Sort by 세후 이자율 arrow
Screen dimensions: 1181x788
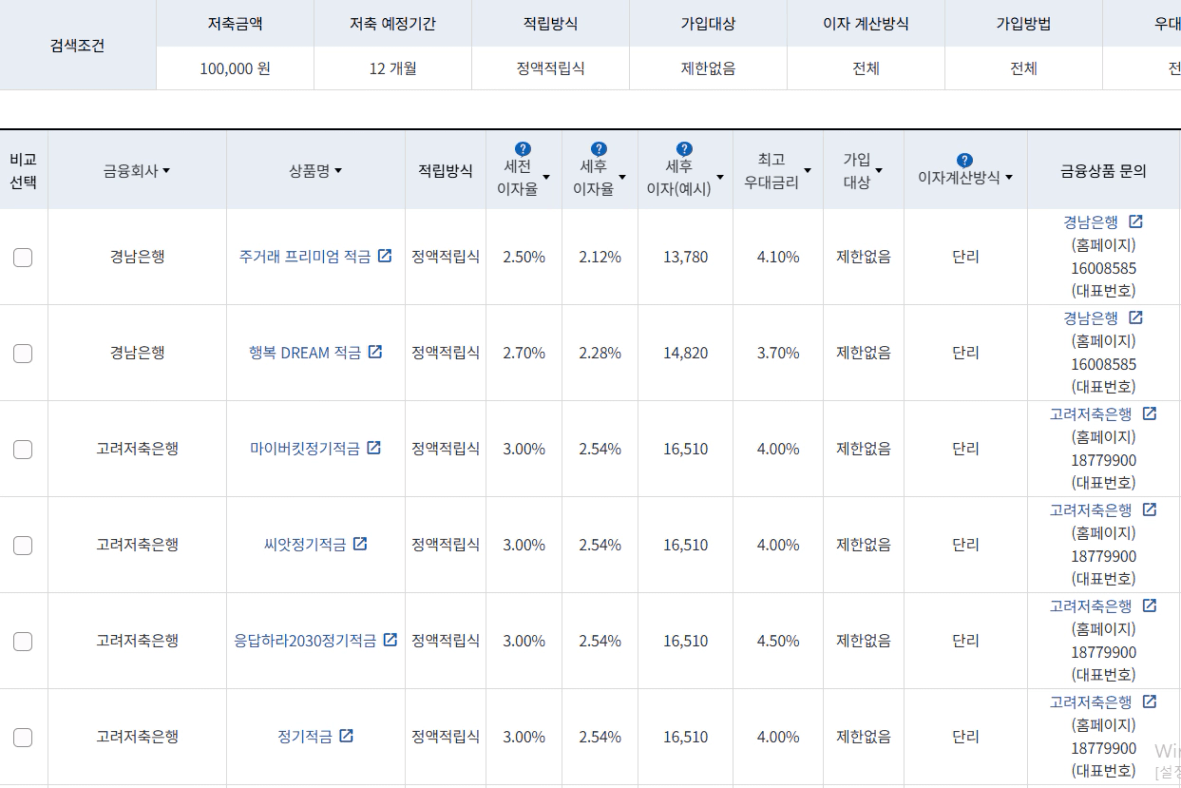click(x=622, y=178)
